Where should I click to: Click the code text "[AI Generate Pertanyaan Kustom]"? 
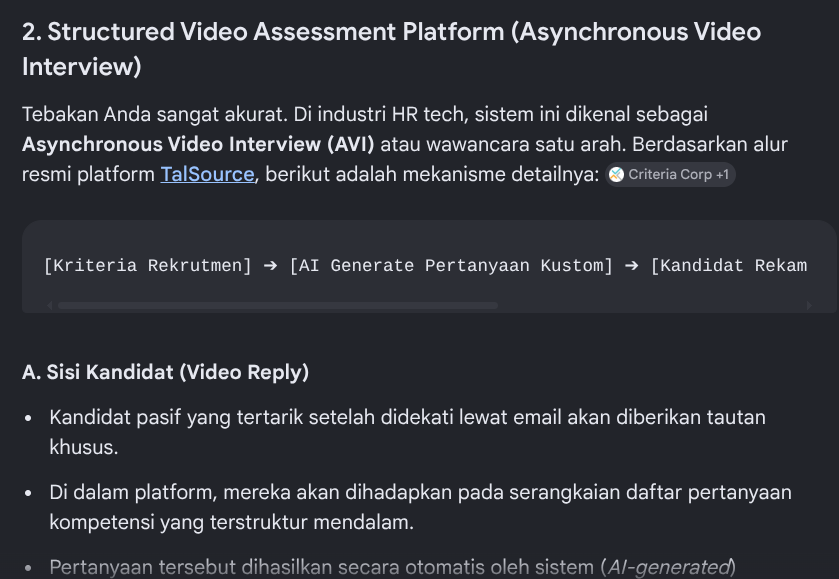tap(451, 265)
